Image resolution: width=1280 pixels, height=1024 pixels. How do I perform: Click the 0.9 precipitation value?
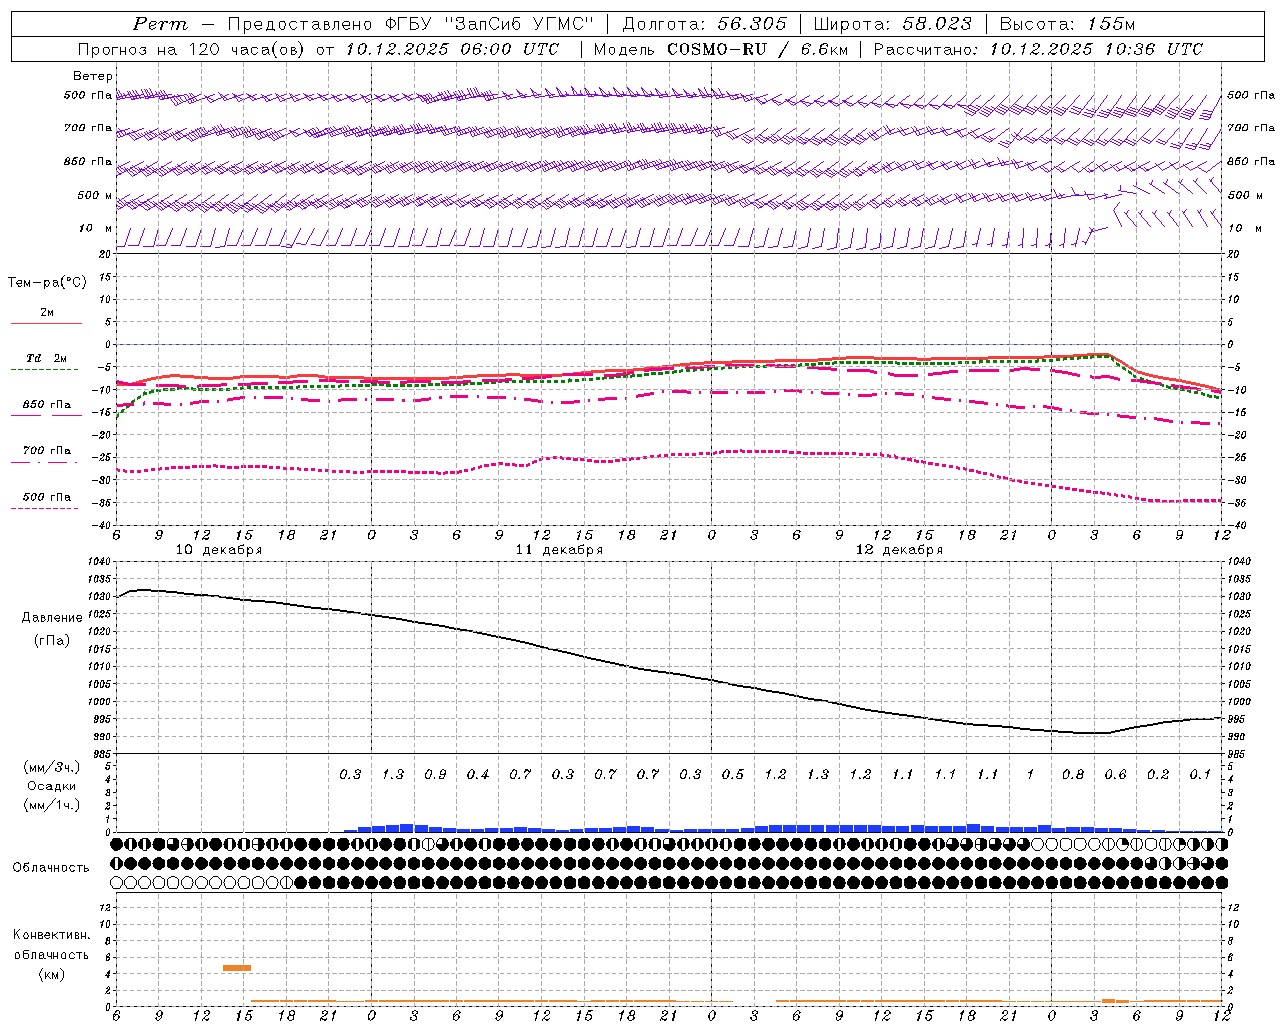coord(435,775)
